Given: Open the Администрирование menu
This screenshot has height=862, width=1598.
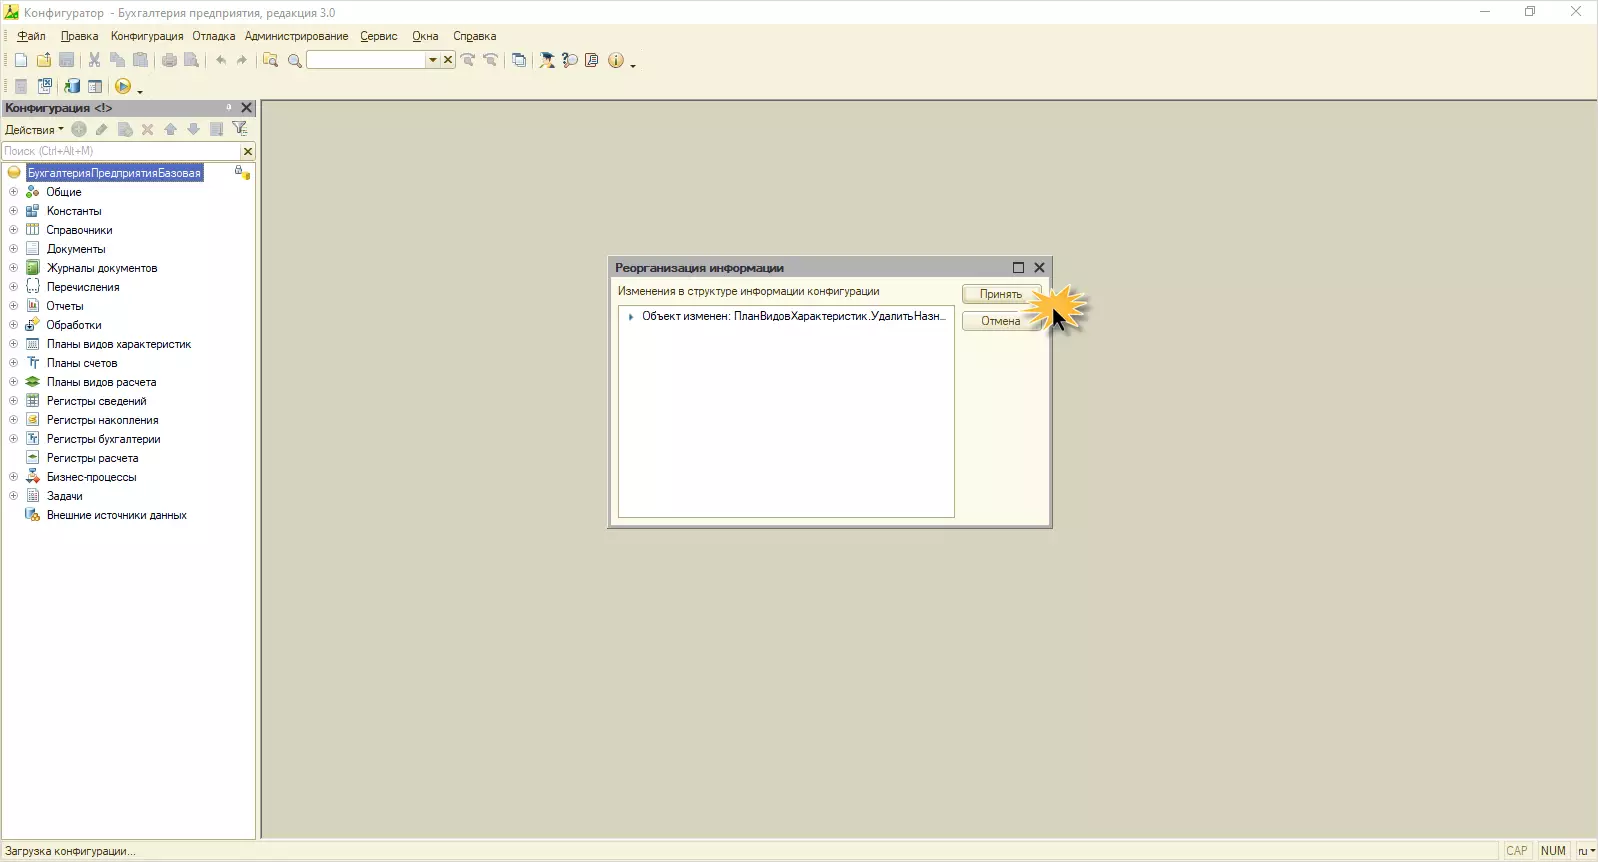Looking at the screenshot, I should (297, 36).
